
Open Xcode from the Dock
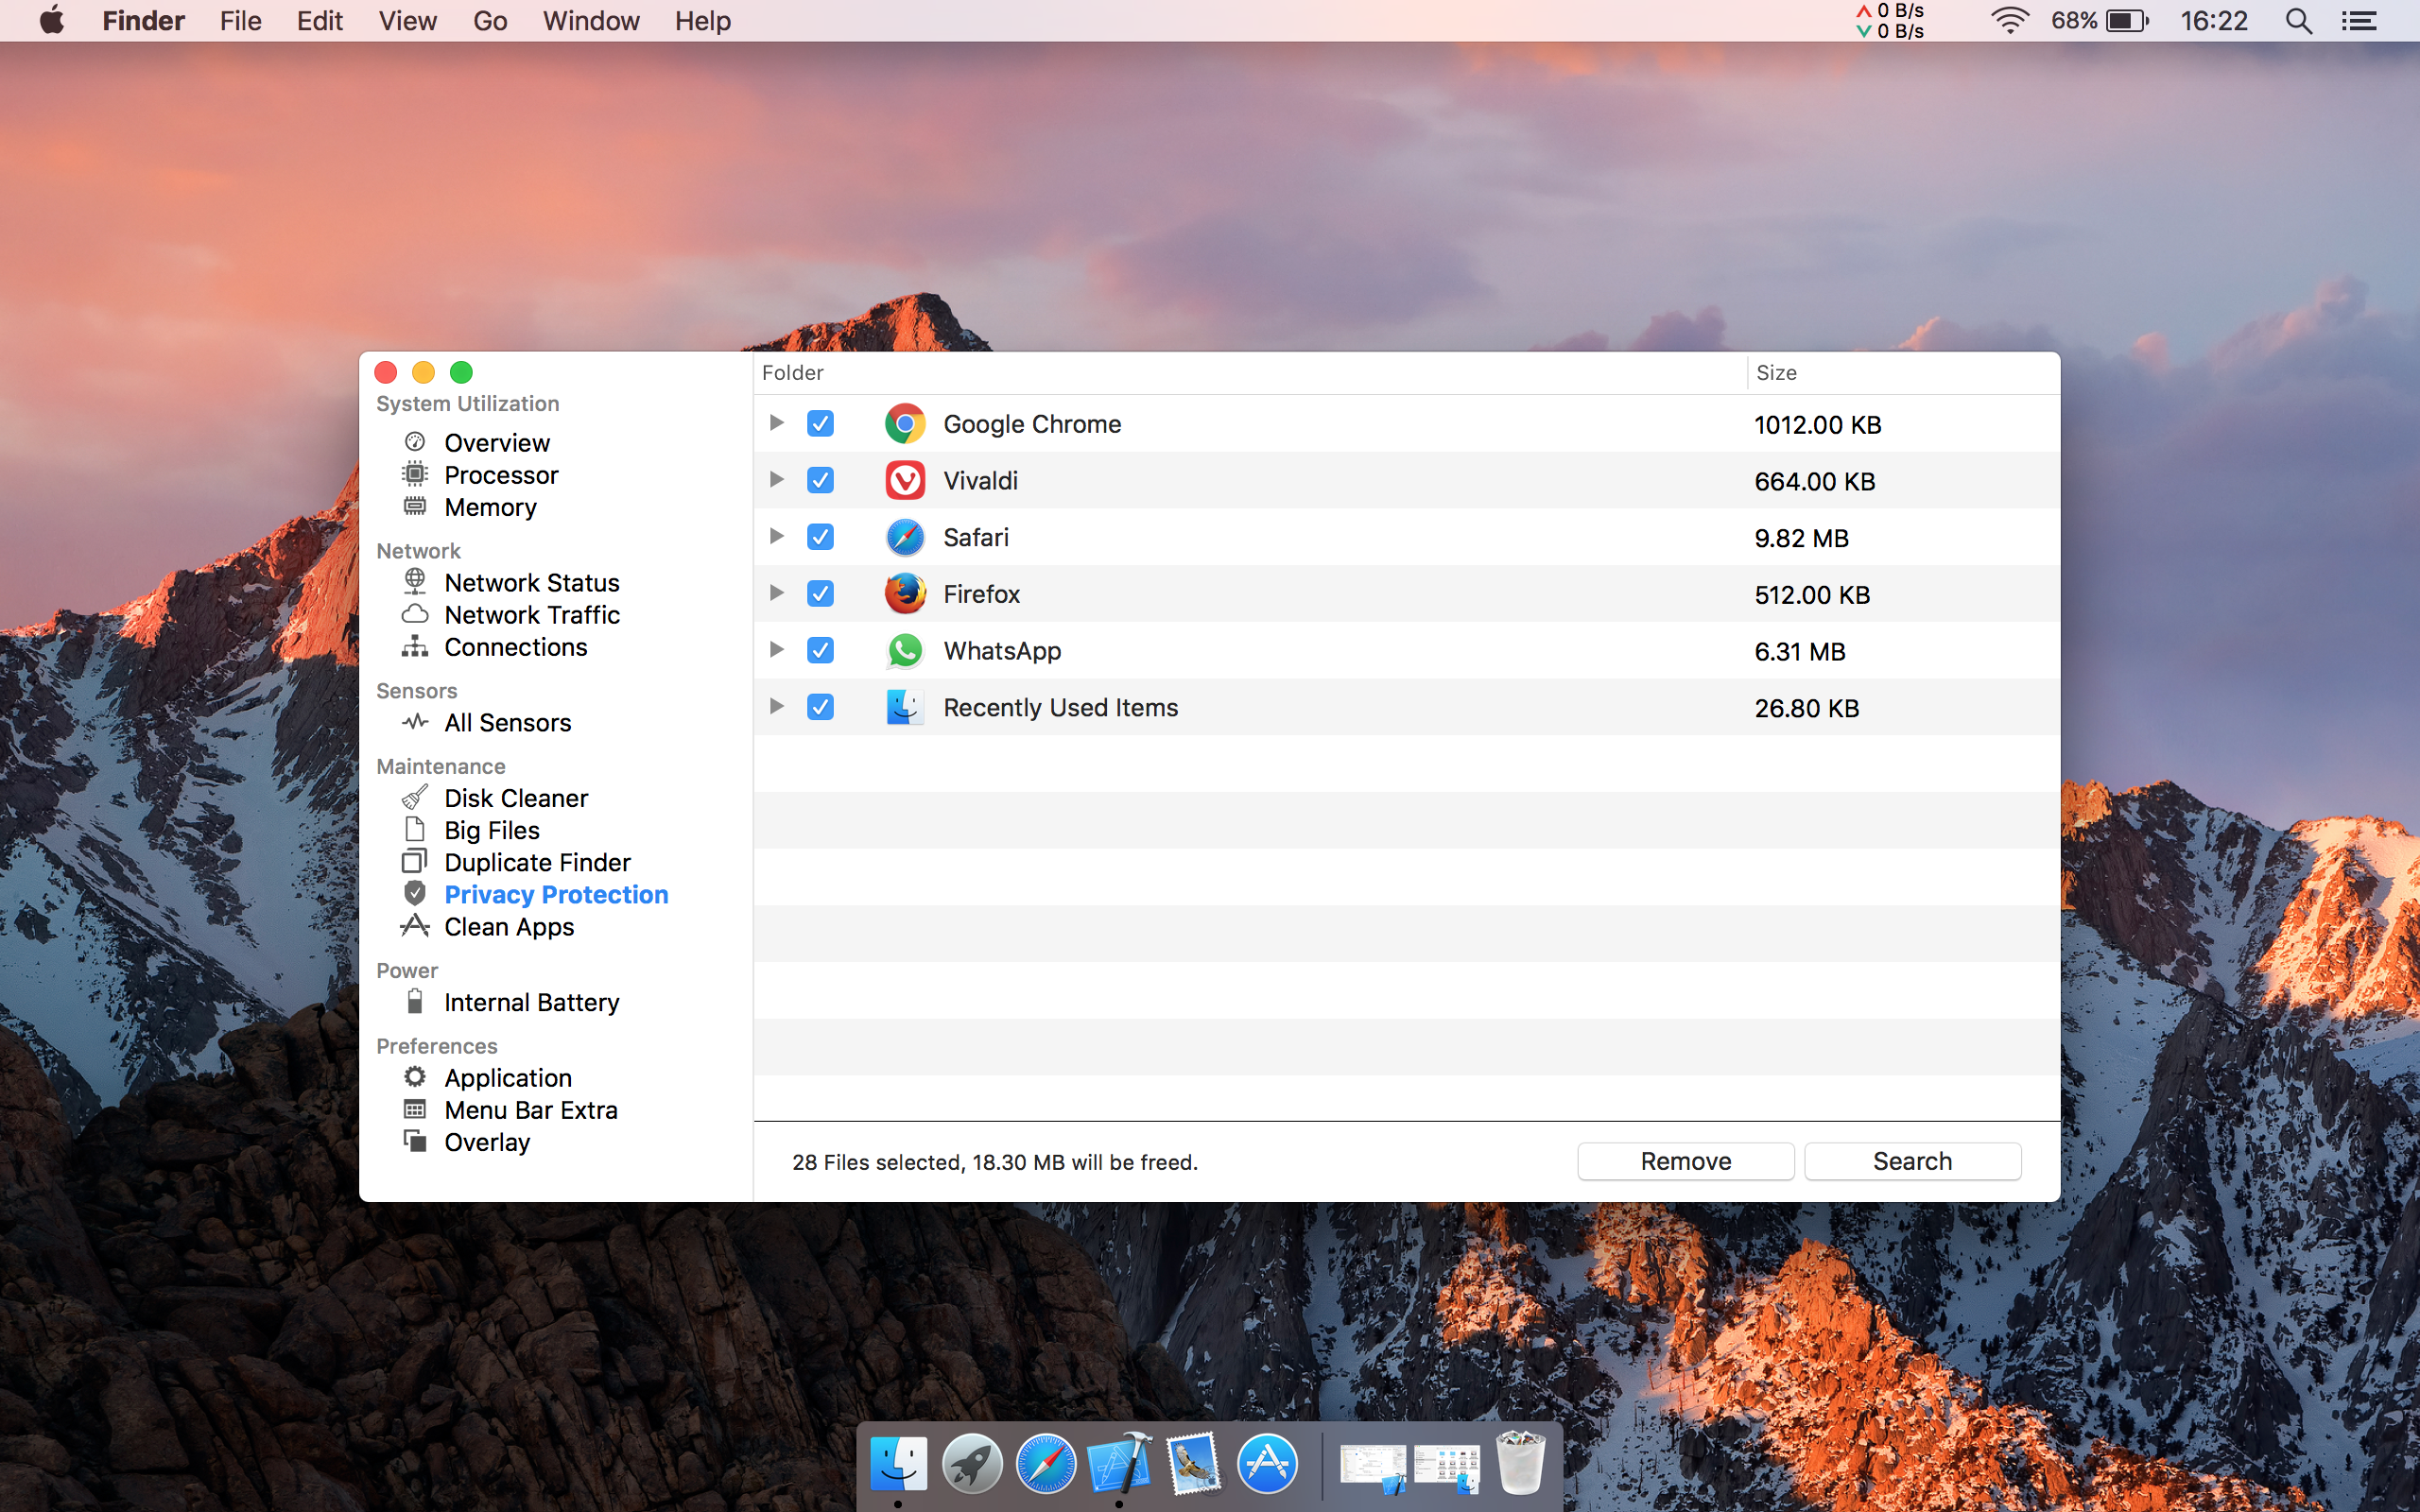pyautogui.click(x=1120, y=1464)
